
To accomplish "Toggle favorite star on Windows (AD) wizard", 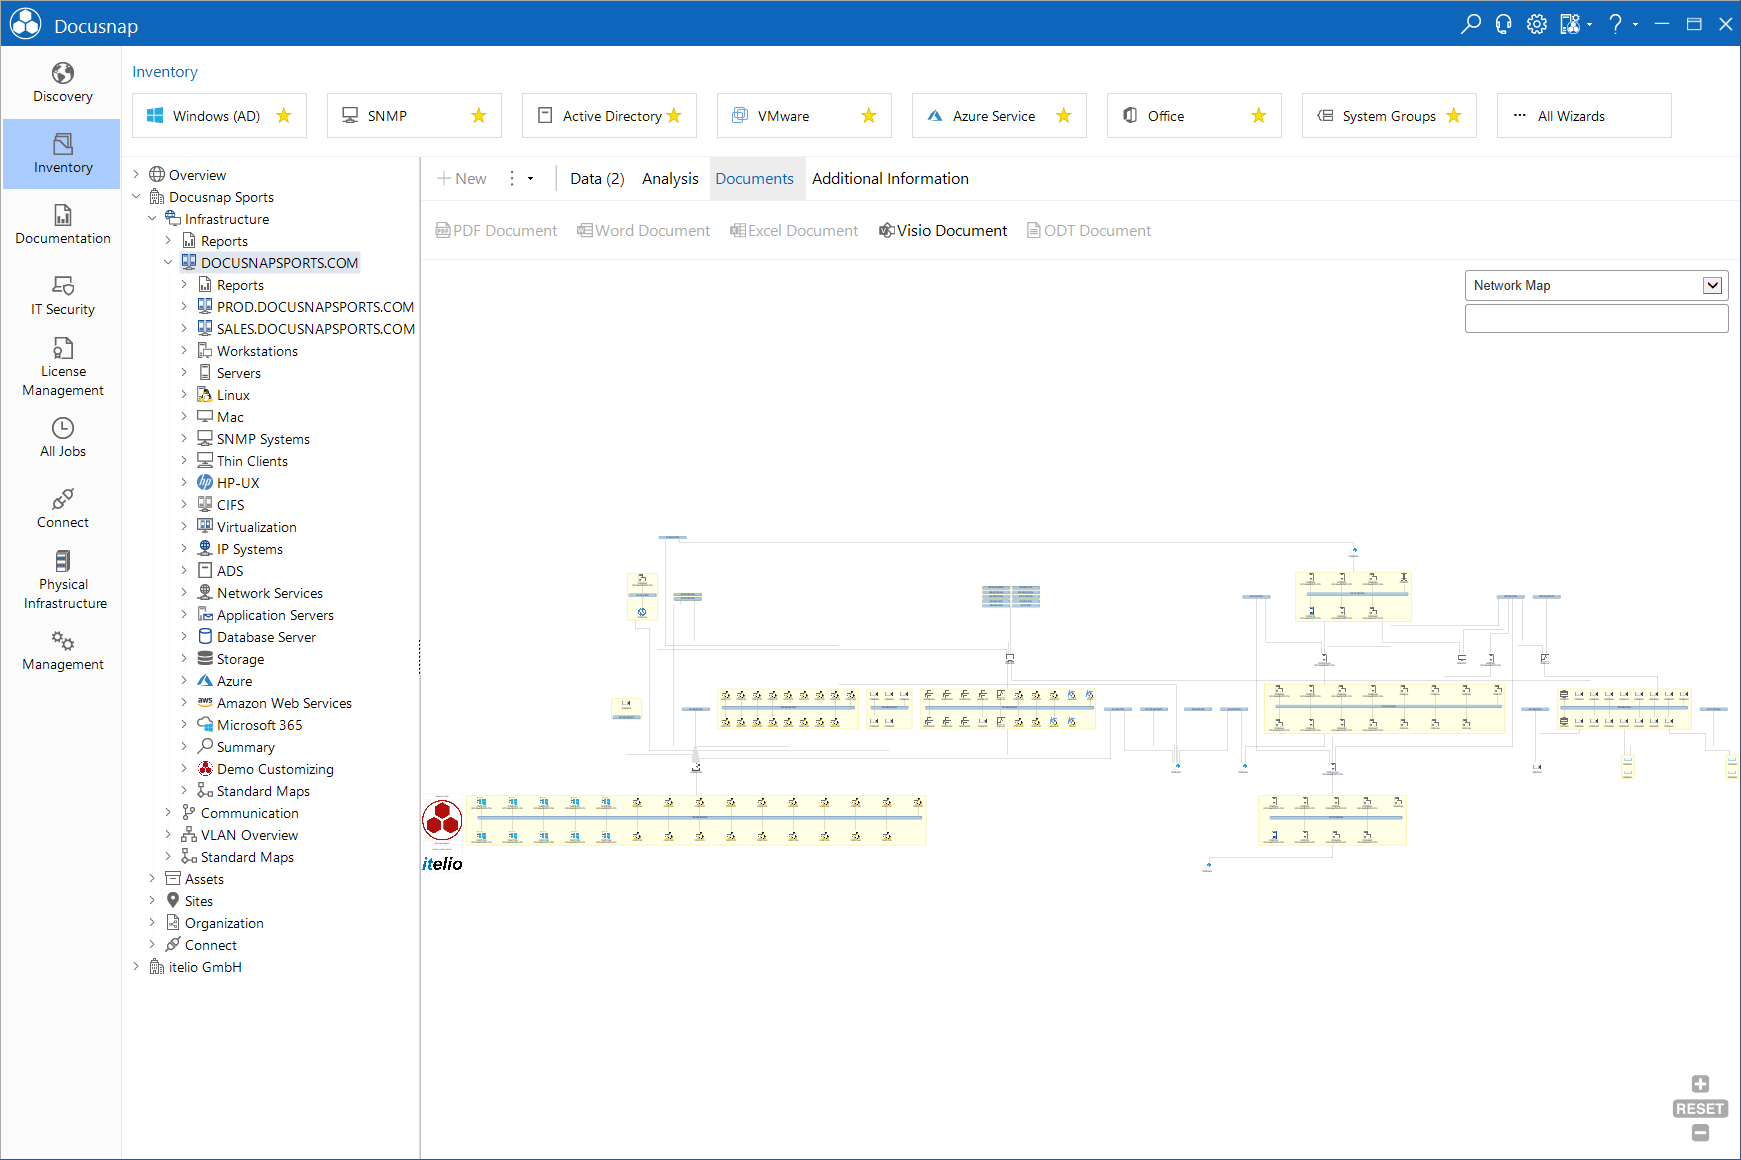I will click(x=284, y=116).
